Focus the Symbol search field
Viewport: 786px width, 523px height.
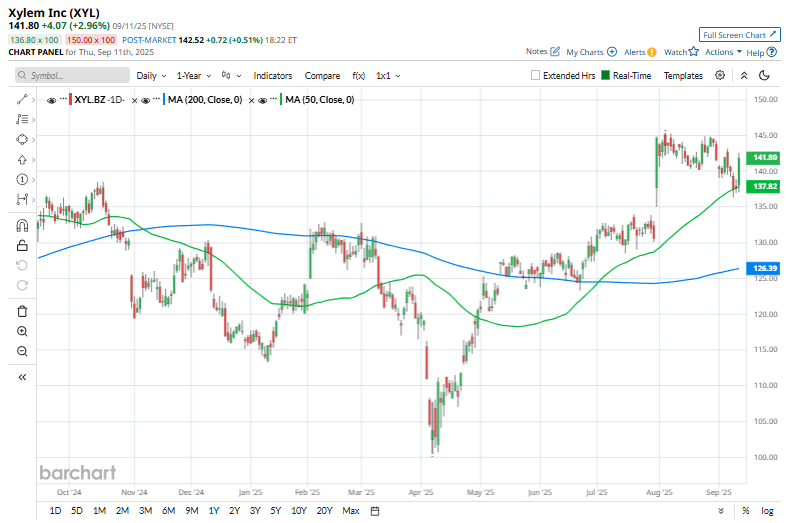(72, 75)
